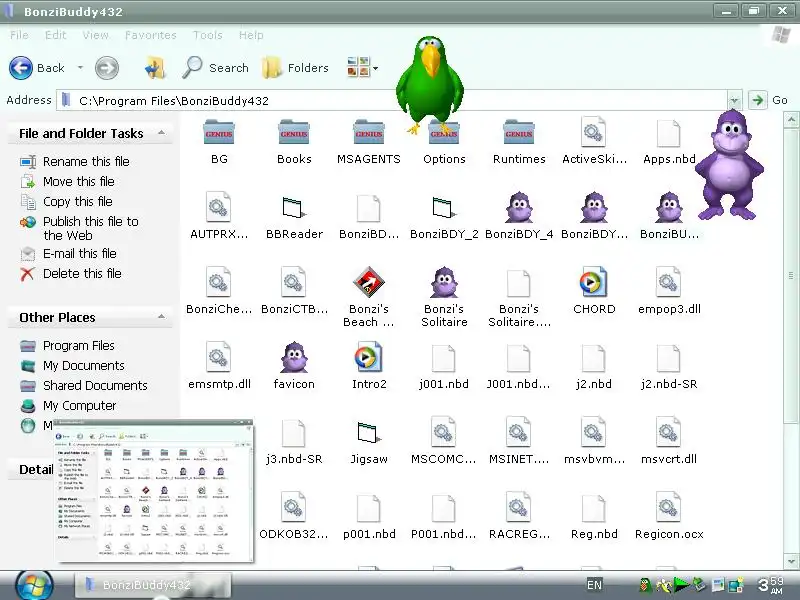Click the green parrot agent character
This screenshot has width=800, height=600.
[x=430, y=84]
